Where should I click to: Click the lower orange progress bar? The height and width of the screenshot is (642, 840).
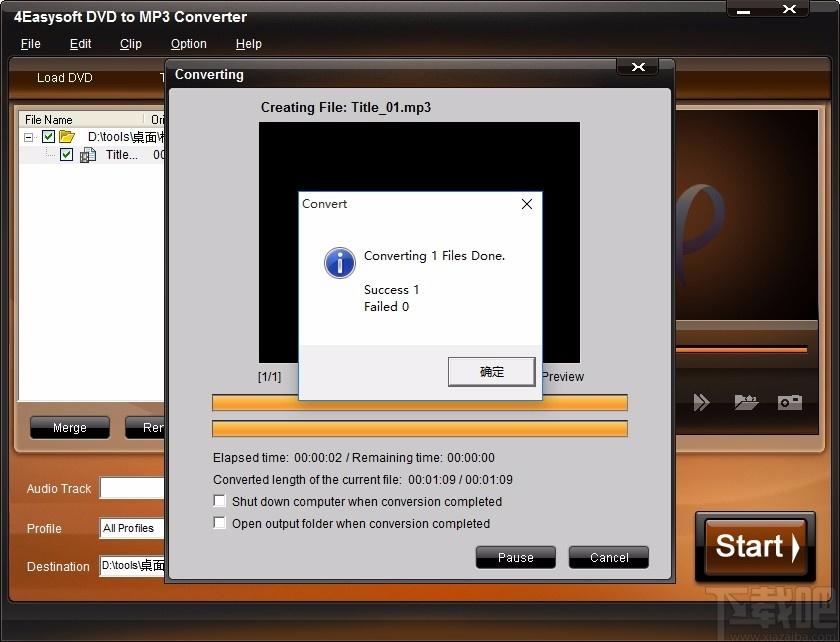pos(419,429)
